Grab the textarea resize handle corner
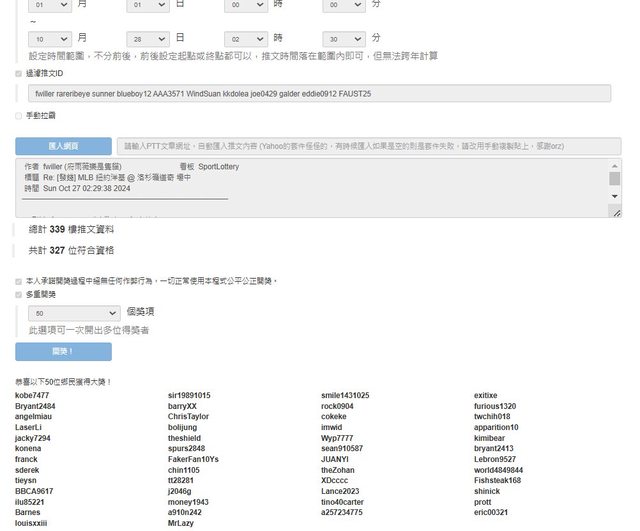This screenshot has width=640, height=531. [616, 212]
